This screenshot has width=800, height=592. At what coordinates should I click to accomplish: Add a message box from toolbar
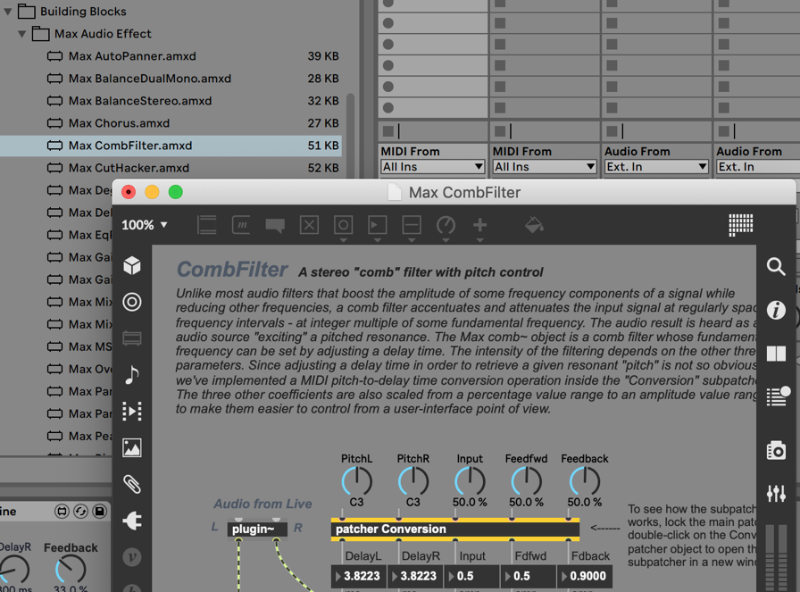[x=241, y=225]
